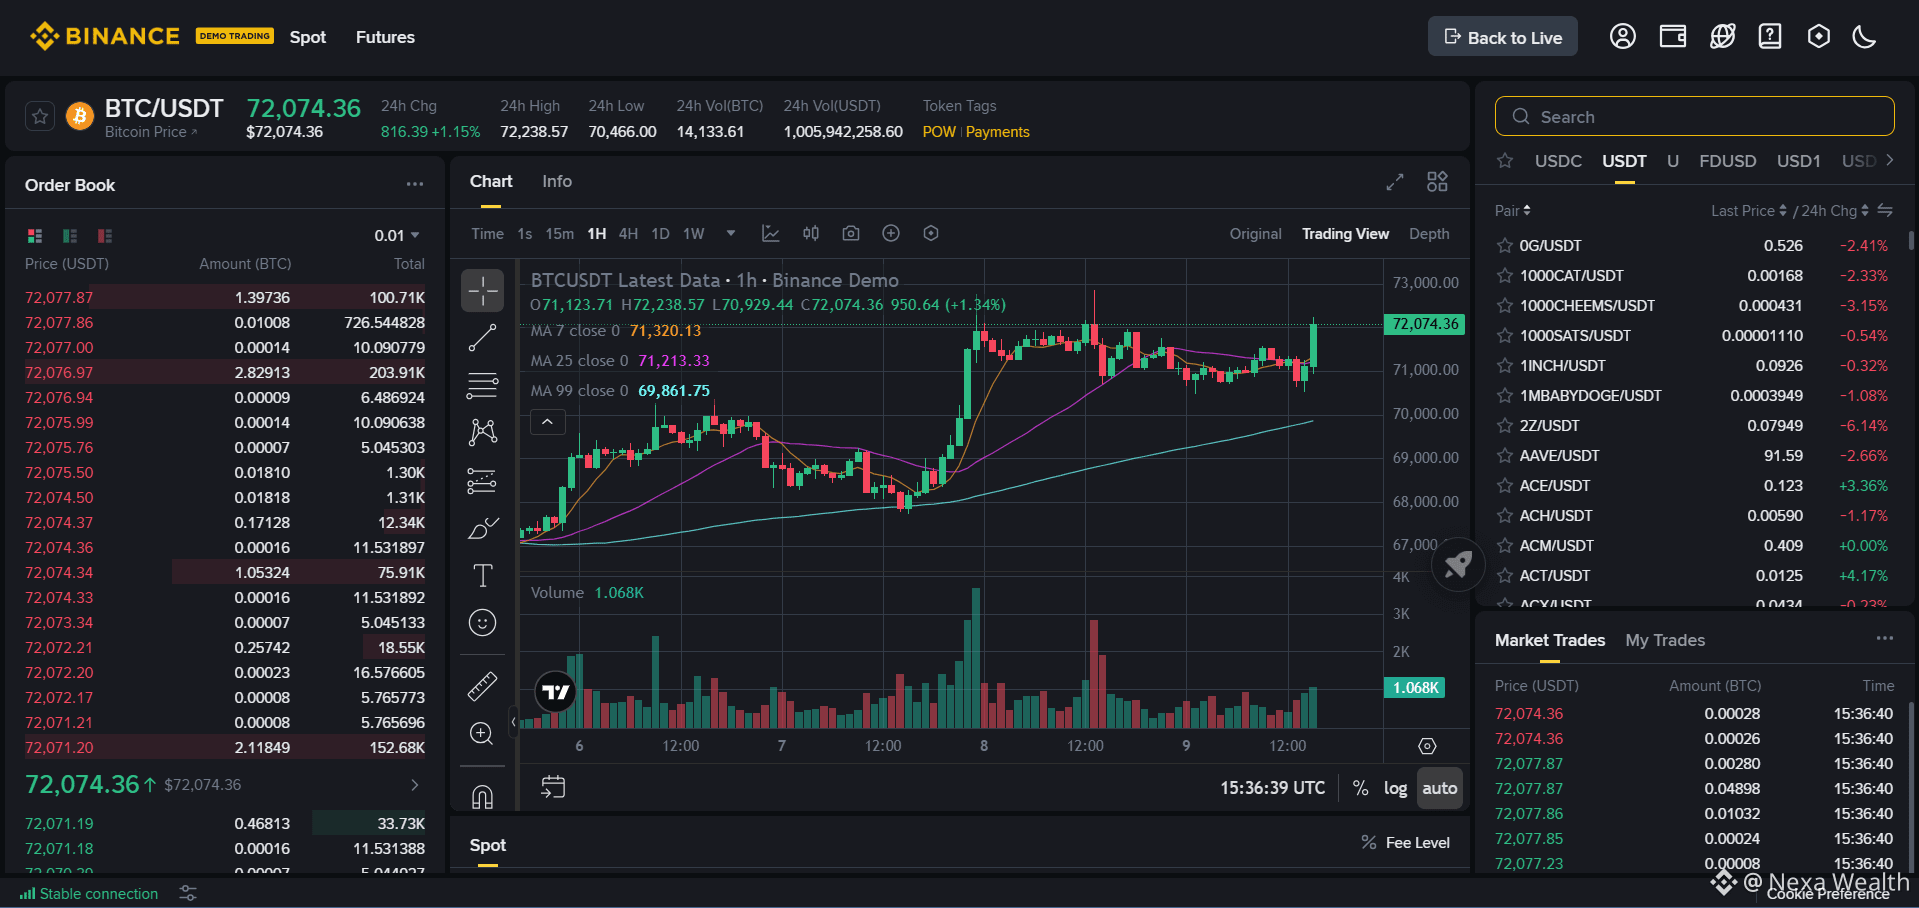Toggle price and change column switch icon
The height and width of the screenshot is (908, 1919).
(1885, 210)
